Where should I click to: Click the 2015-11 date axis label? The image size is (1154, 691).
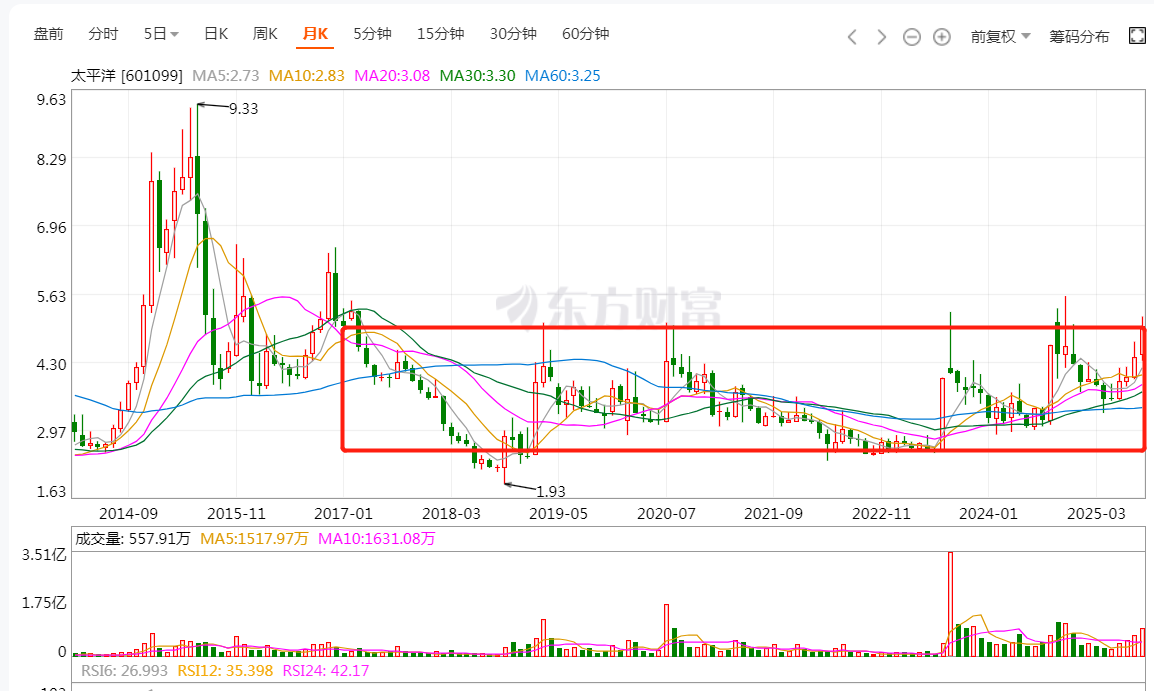236,514
